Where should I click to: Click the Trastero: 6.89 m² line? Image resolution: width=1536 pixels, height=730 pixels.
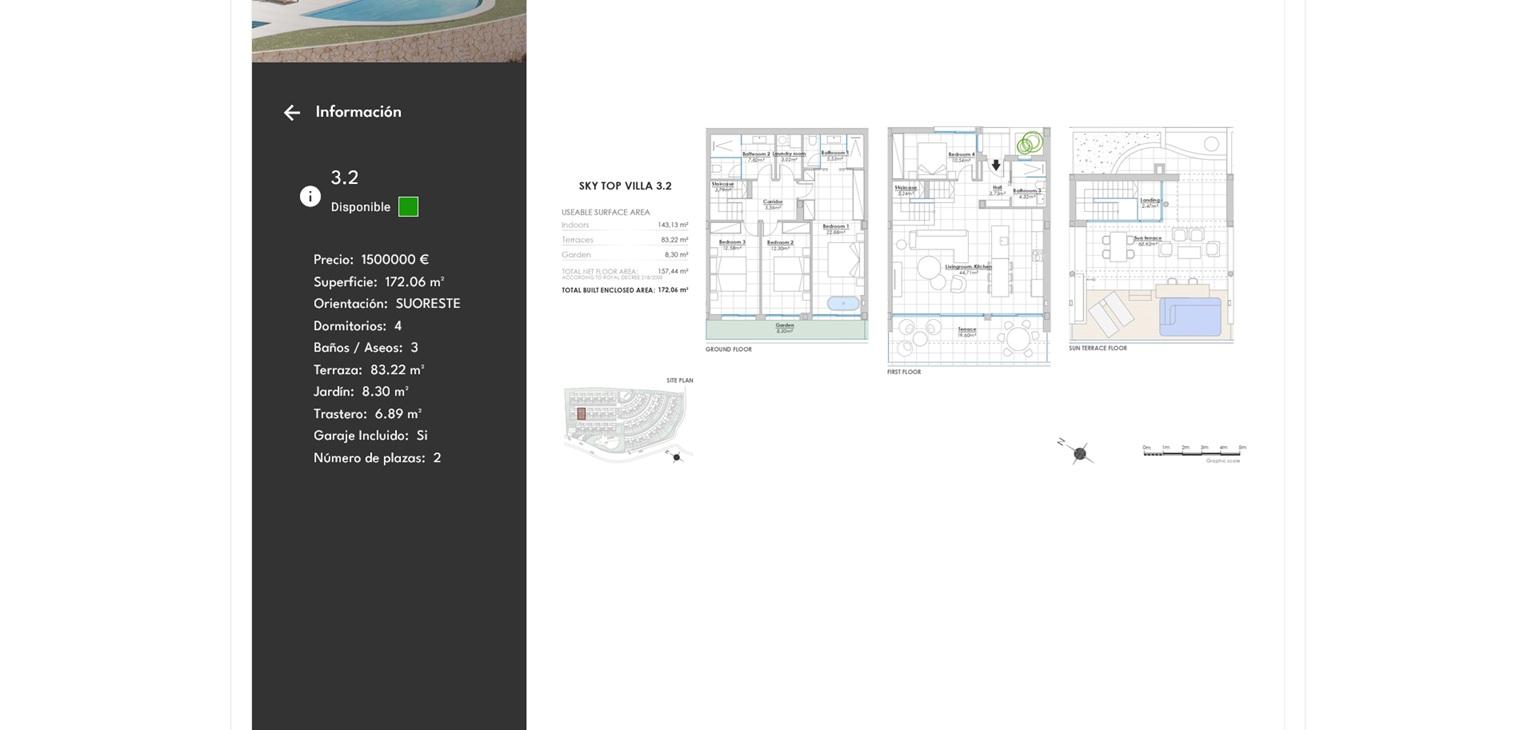pyautogui.click(x=368, y=414)
